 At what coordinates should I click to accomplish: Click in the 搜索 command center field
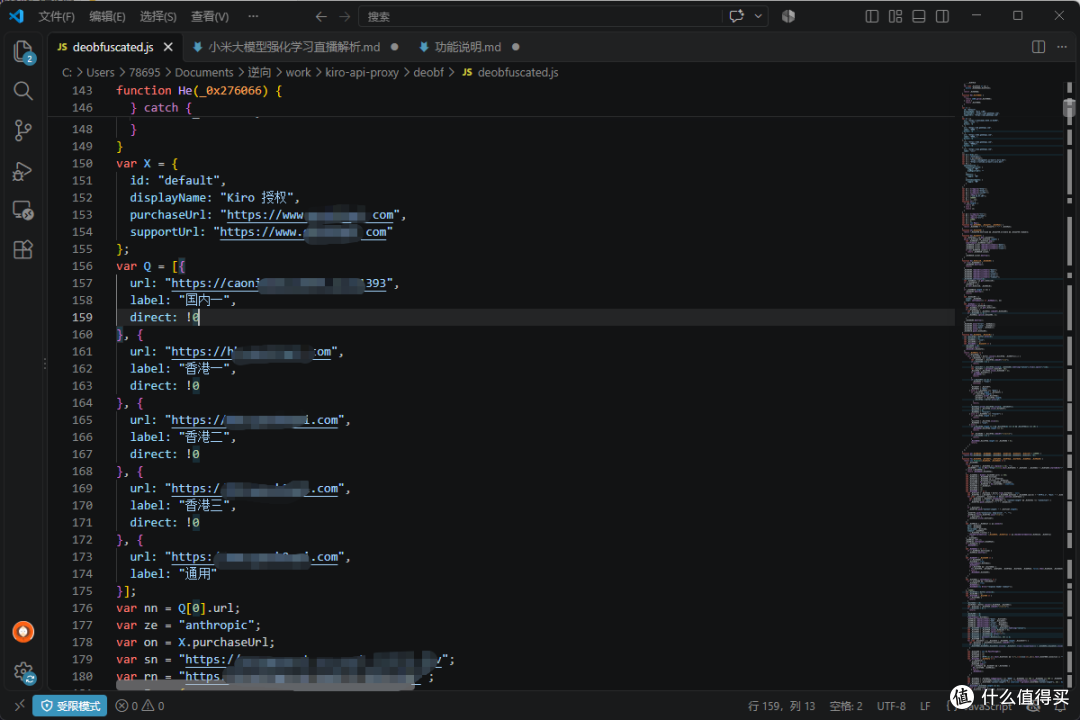click(540, 17)
